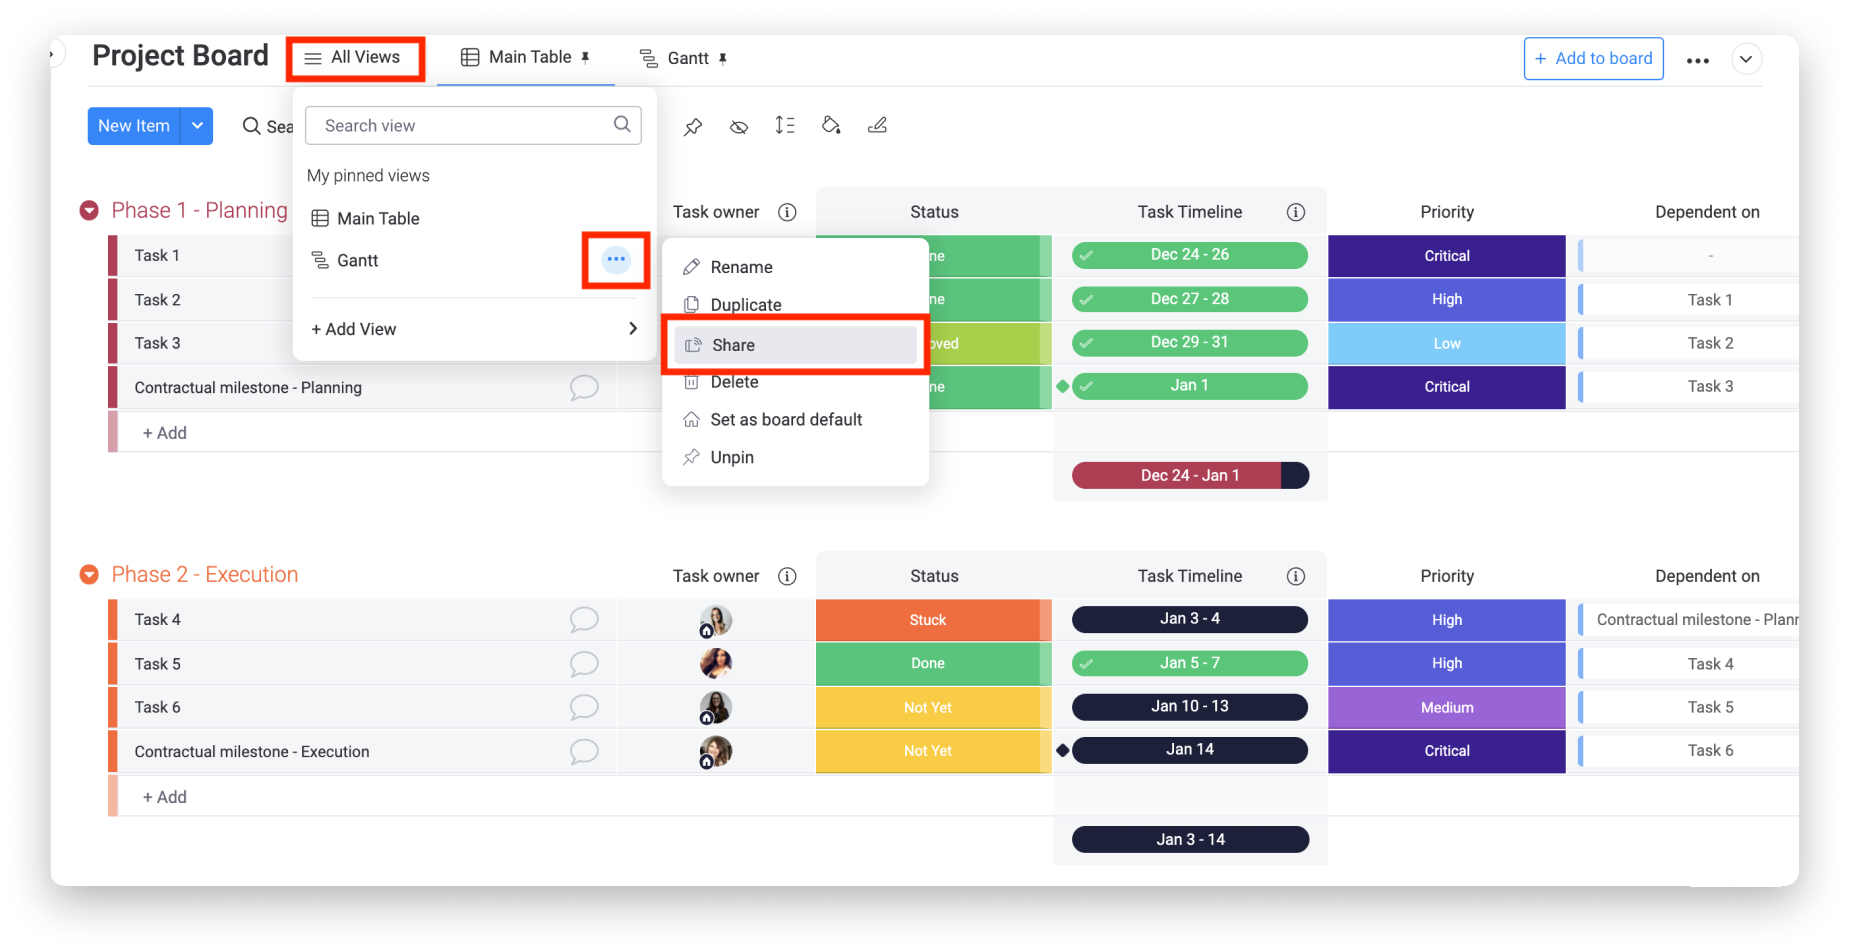
Task: Focus the Search view input field
Action: click(473, 125)
